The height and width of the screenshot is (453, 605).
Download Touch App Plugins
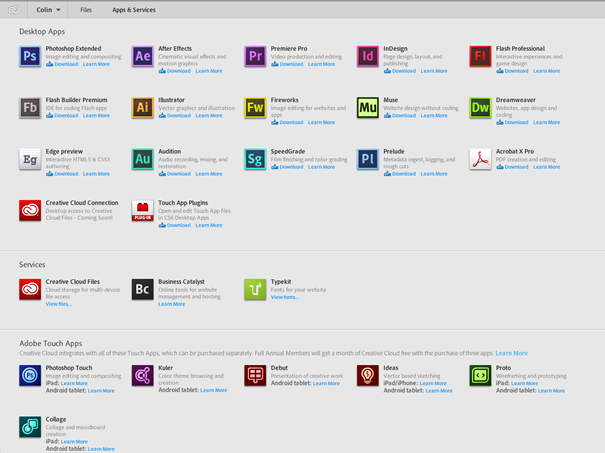[175, 225]
